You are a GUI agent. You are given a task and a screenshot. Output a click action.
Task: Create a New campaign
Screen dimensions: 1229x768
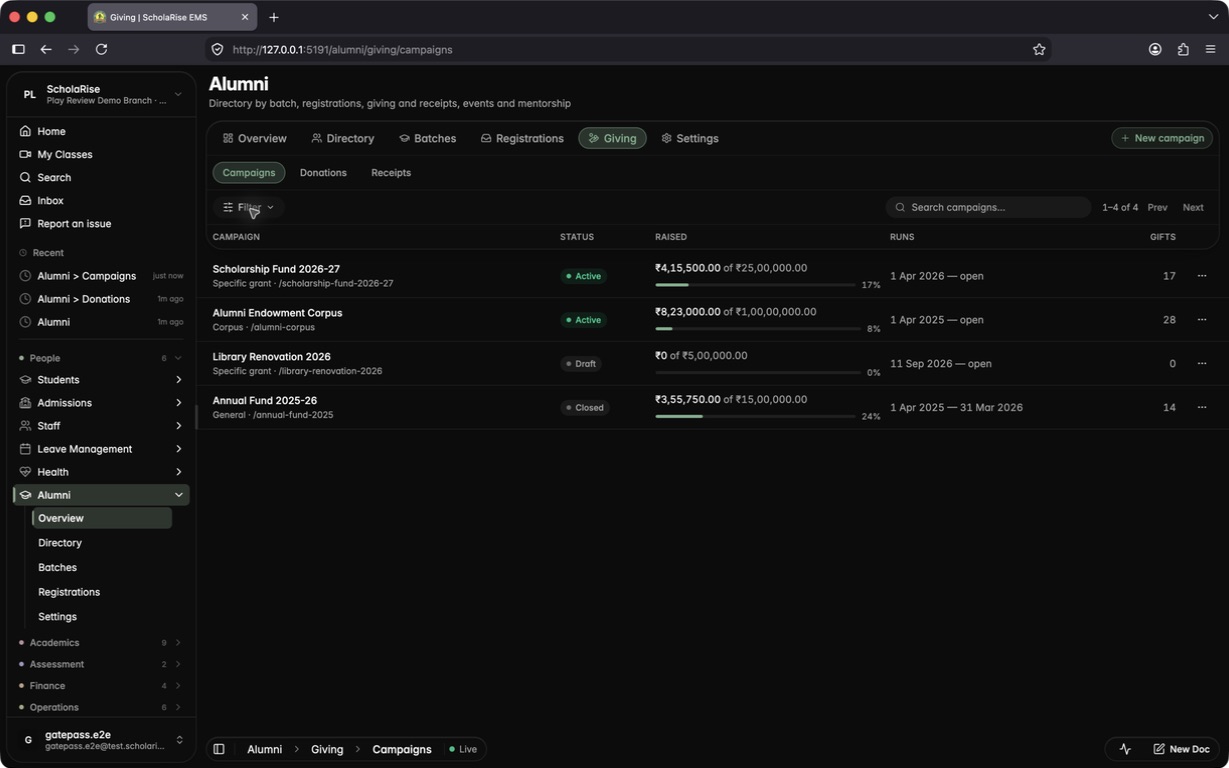pos(1162,138)
